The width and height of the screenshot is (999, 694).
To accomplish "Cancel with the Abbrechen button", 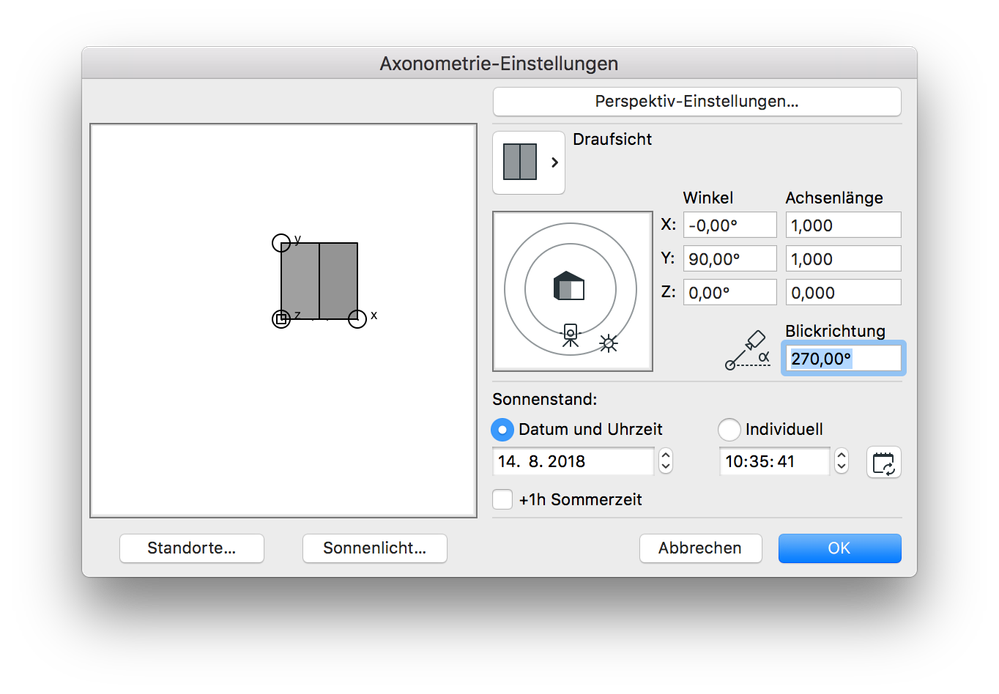I will click(700, 548).
